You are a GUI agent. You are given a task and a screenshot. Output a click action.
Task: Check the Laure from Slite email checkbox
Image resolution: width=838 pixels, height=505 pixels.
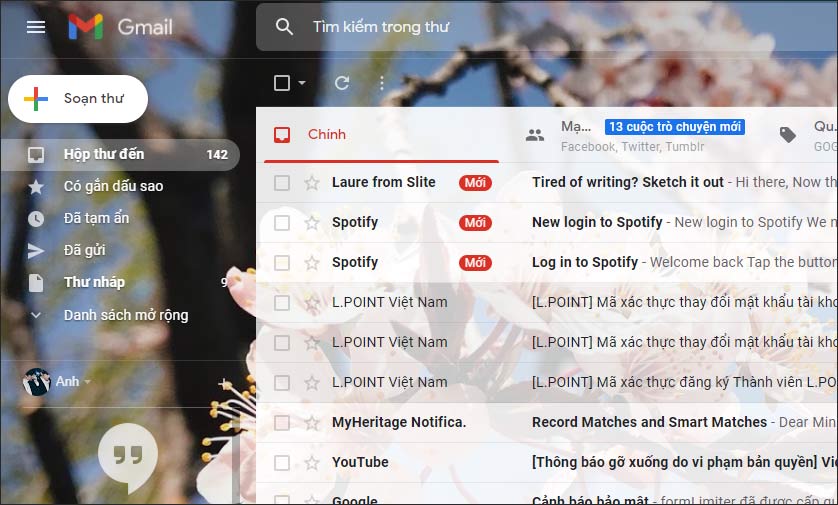pyautogui.click(x=282, y=183)
